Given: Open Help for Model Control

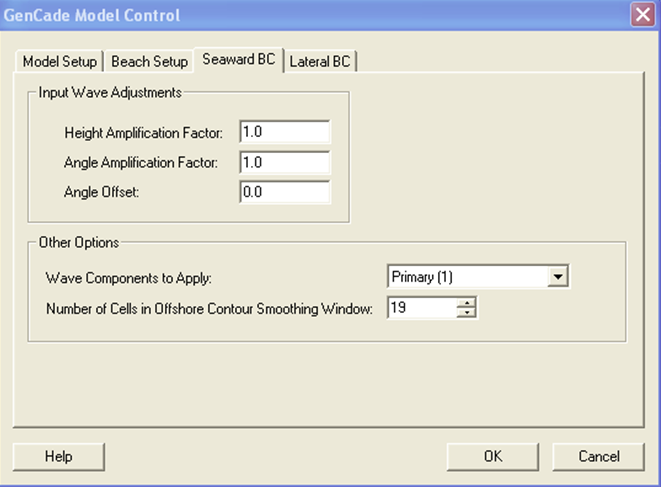Looking at the screenshot, I should pos(59,457).
